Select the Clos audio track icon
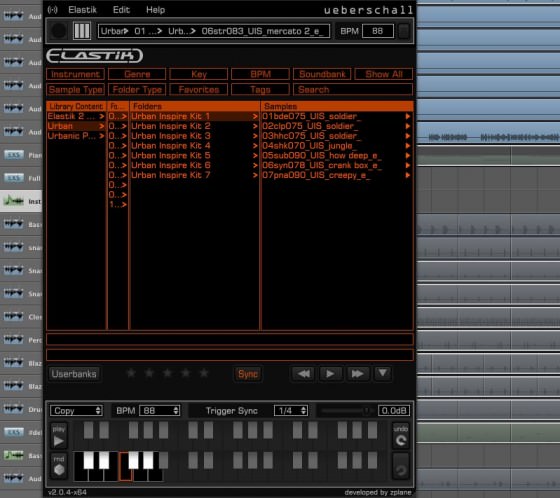Screen dimensions: 560x498 point(14,317)
